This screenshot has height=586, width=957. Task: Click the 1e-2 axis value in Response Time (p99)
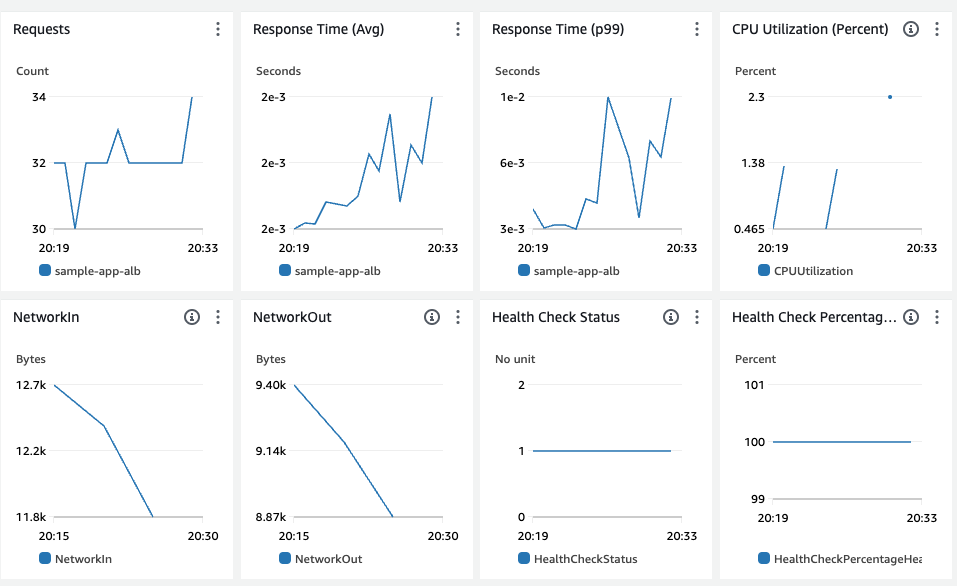click(513, 97)
